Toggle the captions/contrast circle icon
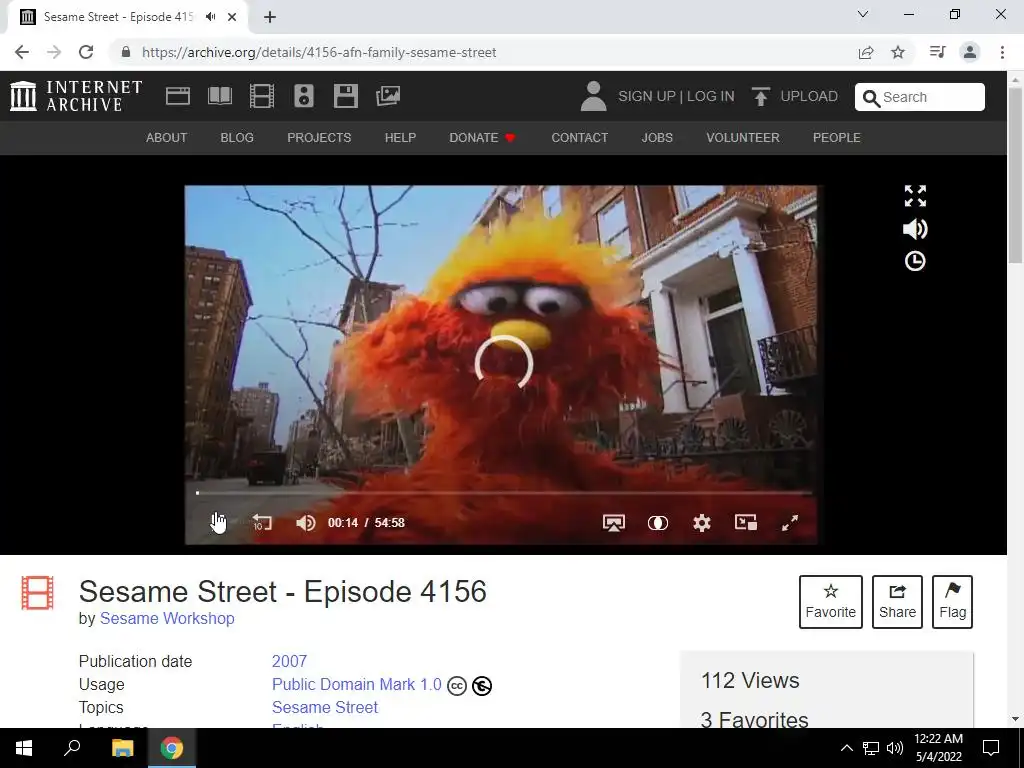This screenshot has height=768, width=1024. pyautogui.click(x=658, y=522)
